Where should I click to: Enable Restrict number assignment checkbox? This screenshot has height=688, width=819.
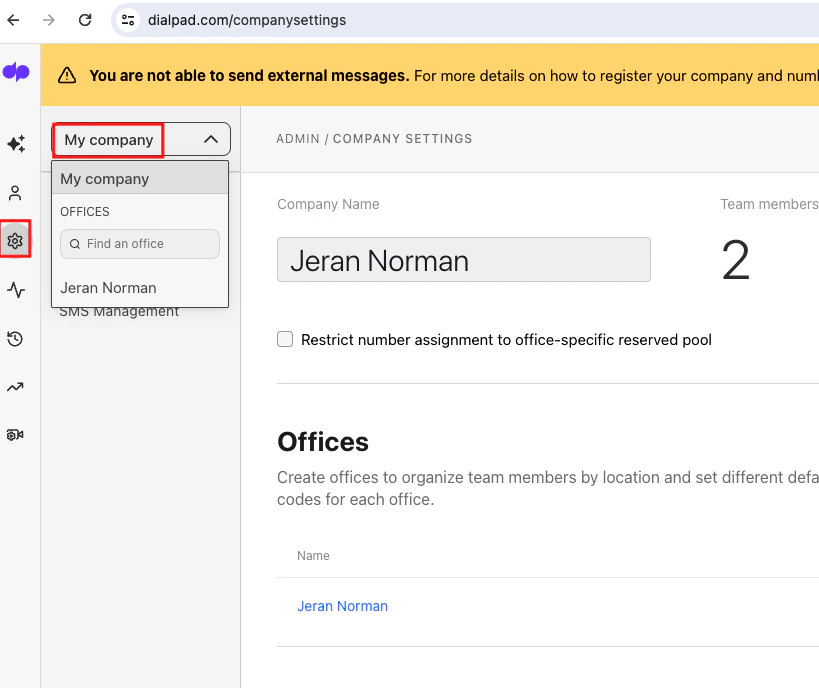(285, 339)
